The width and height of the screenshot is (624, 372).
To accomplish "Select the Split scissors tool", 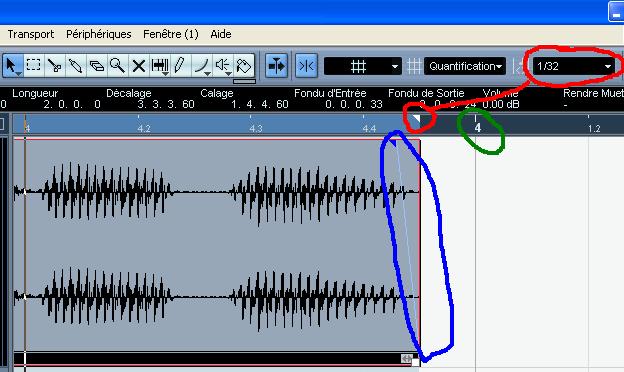I will [55, 66].
